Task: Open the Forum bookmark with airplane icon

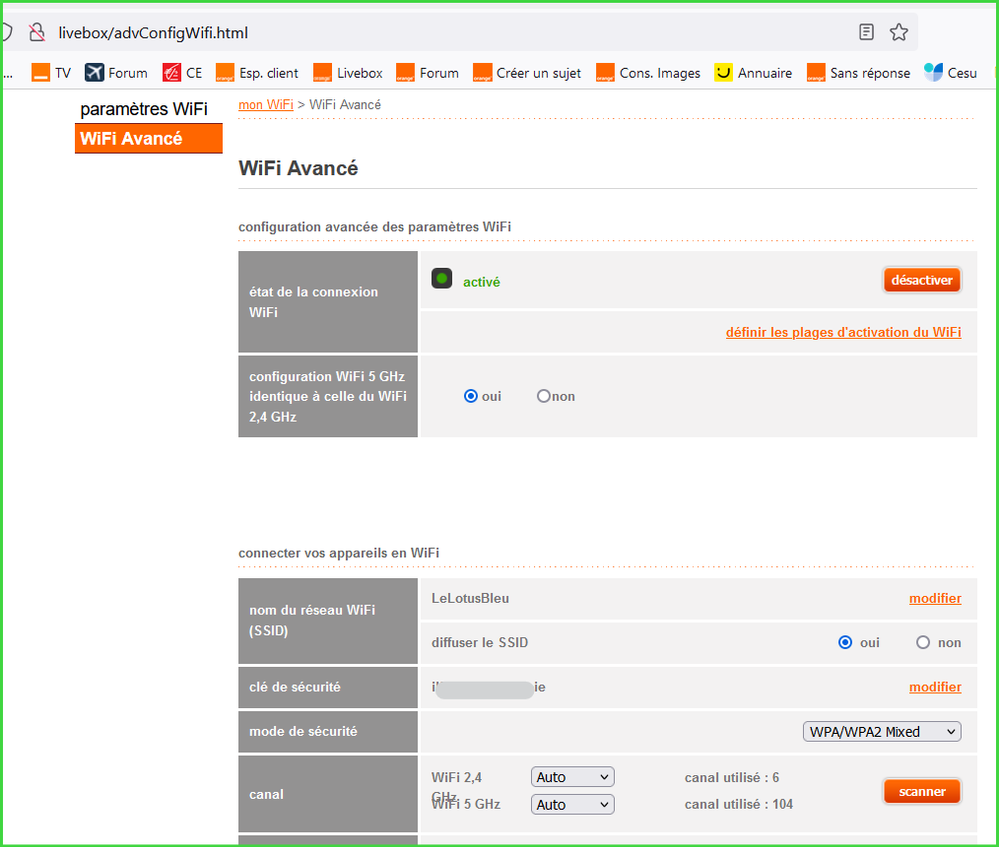Action: coord(116,73)
